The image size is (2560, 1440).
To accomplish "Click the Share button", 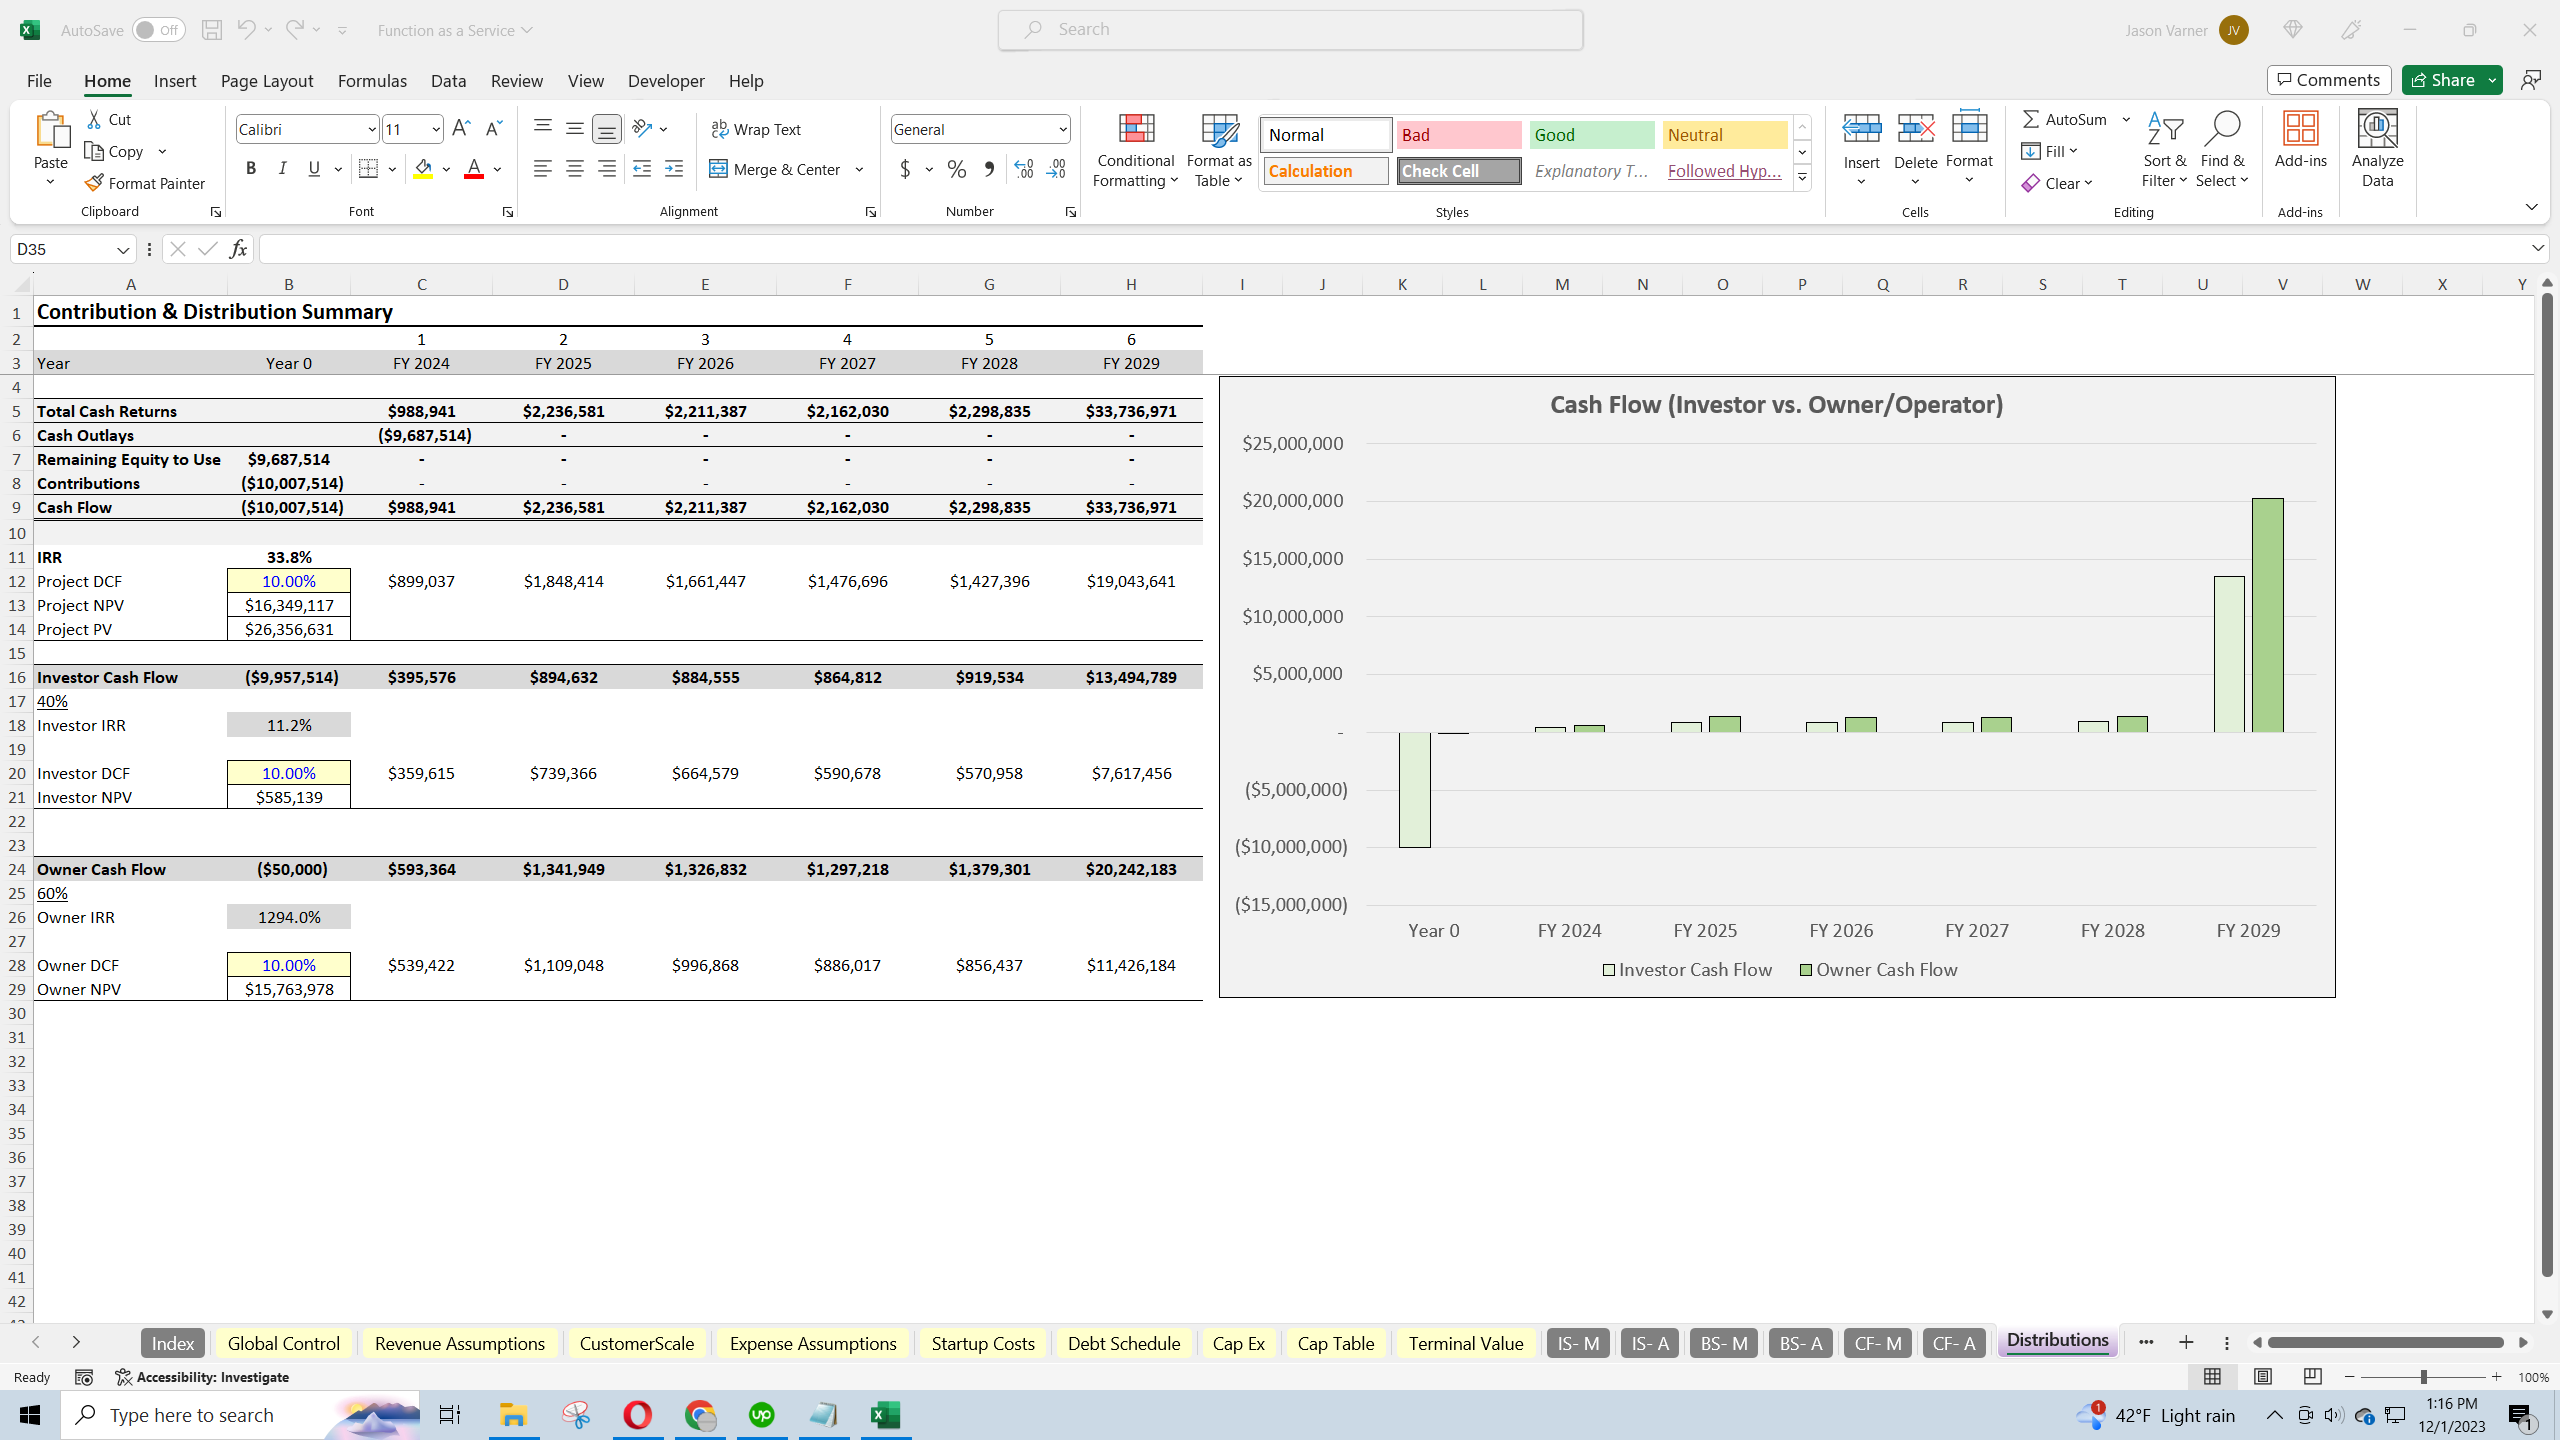I will [2444, 79].
